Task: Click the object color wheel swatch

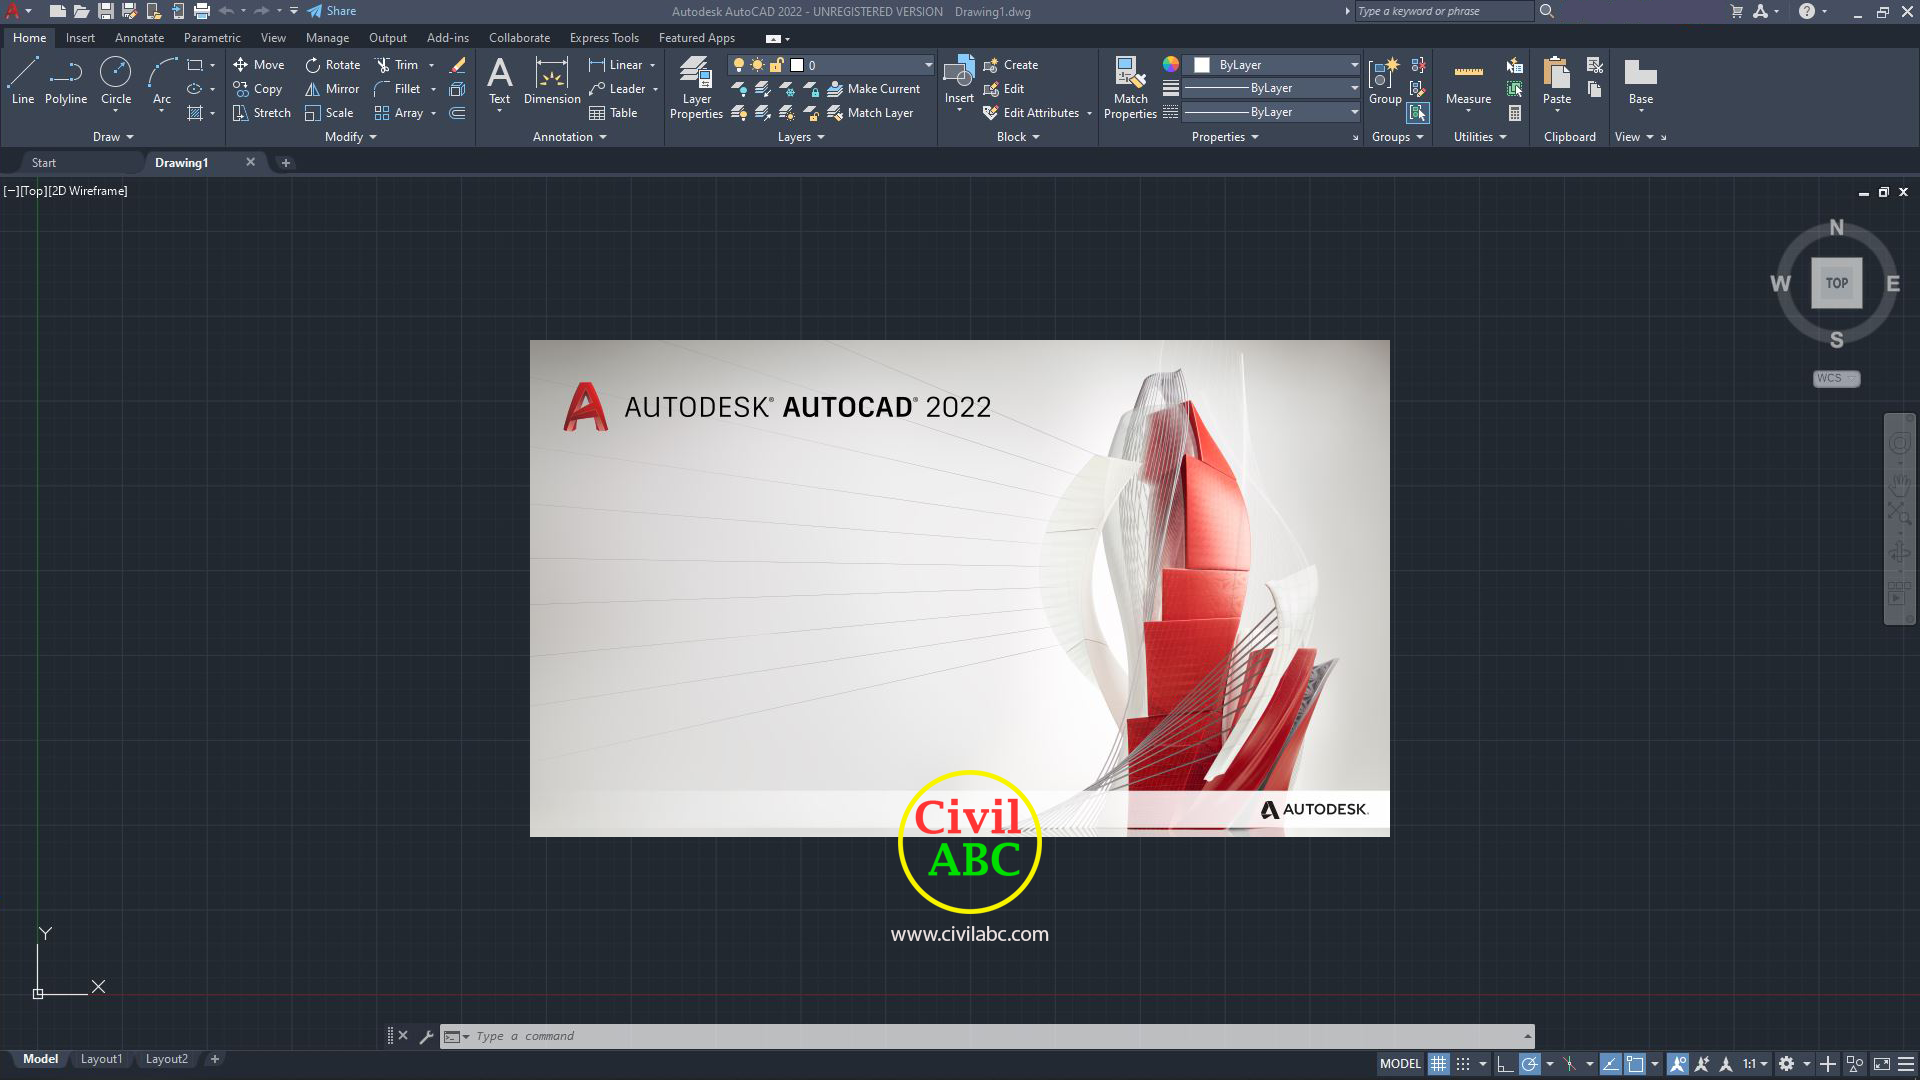Action: click(1171, 65)
